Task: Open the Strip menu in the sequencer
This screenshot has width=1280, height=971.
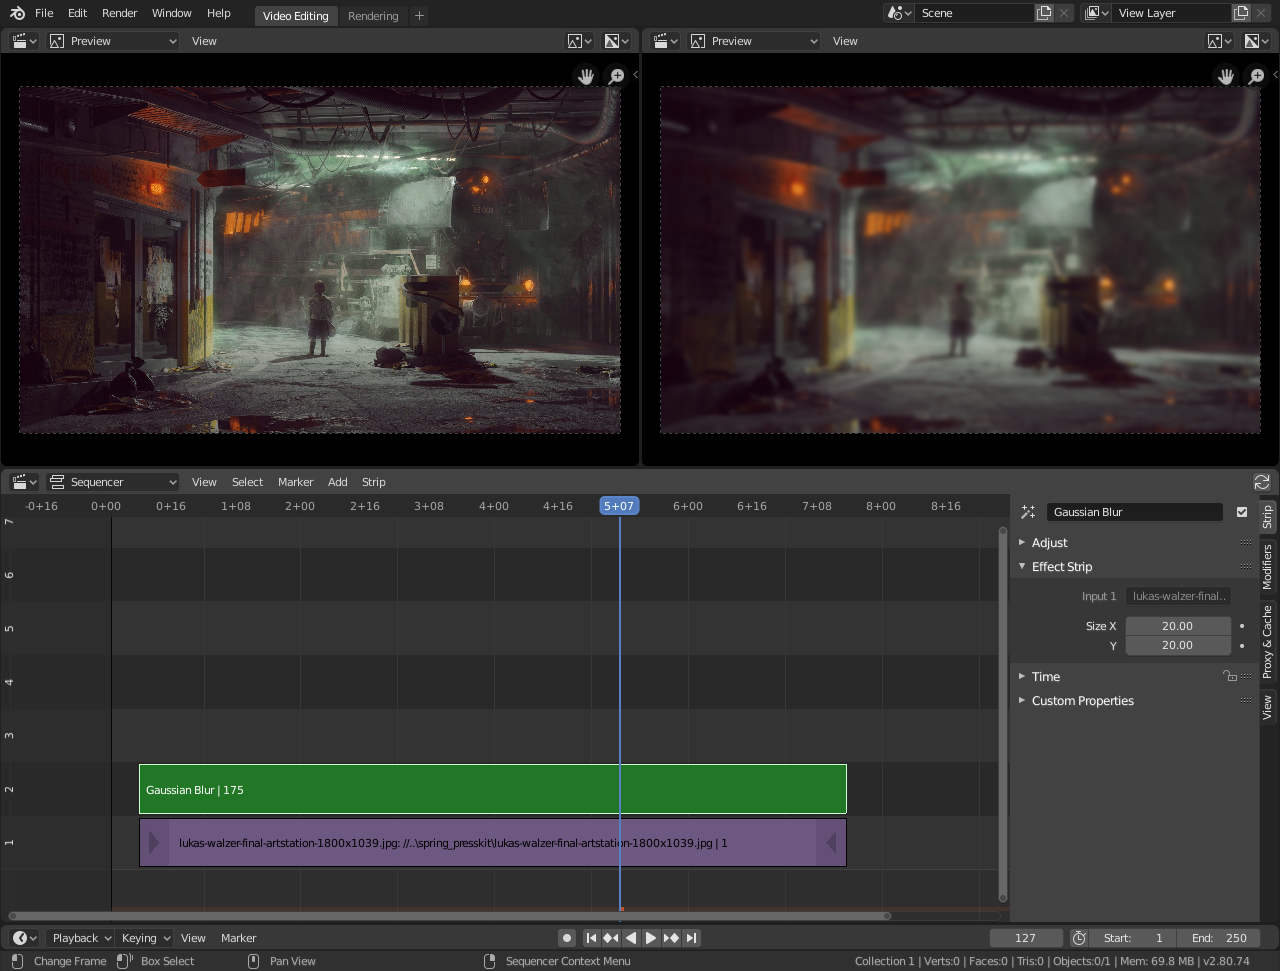Action: pyautogui.click(x=373, y=481)
